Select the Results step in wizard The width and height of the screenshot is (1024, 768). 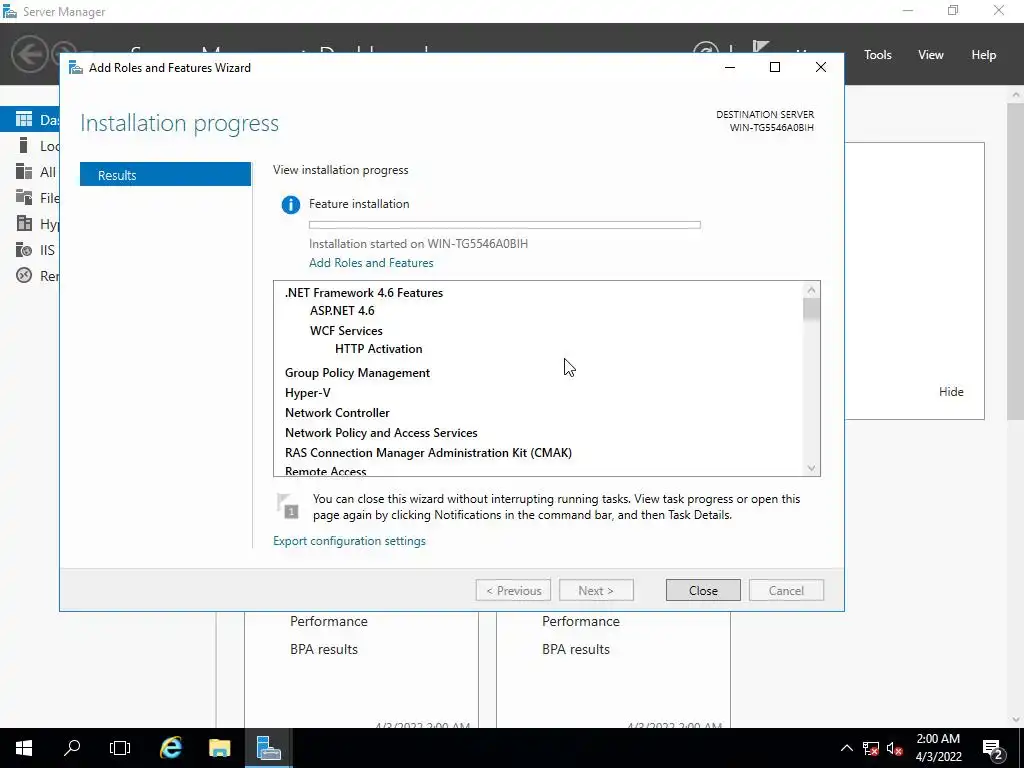coord(165,174)
